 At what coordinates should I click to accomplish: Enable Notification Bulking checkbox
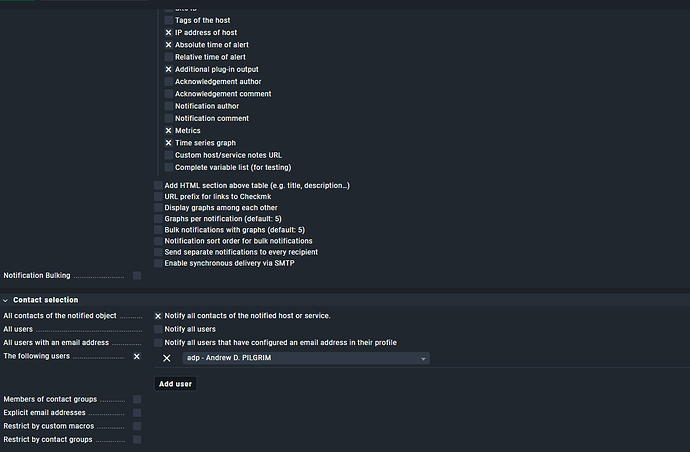[x=137, y=275]
